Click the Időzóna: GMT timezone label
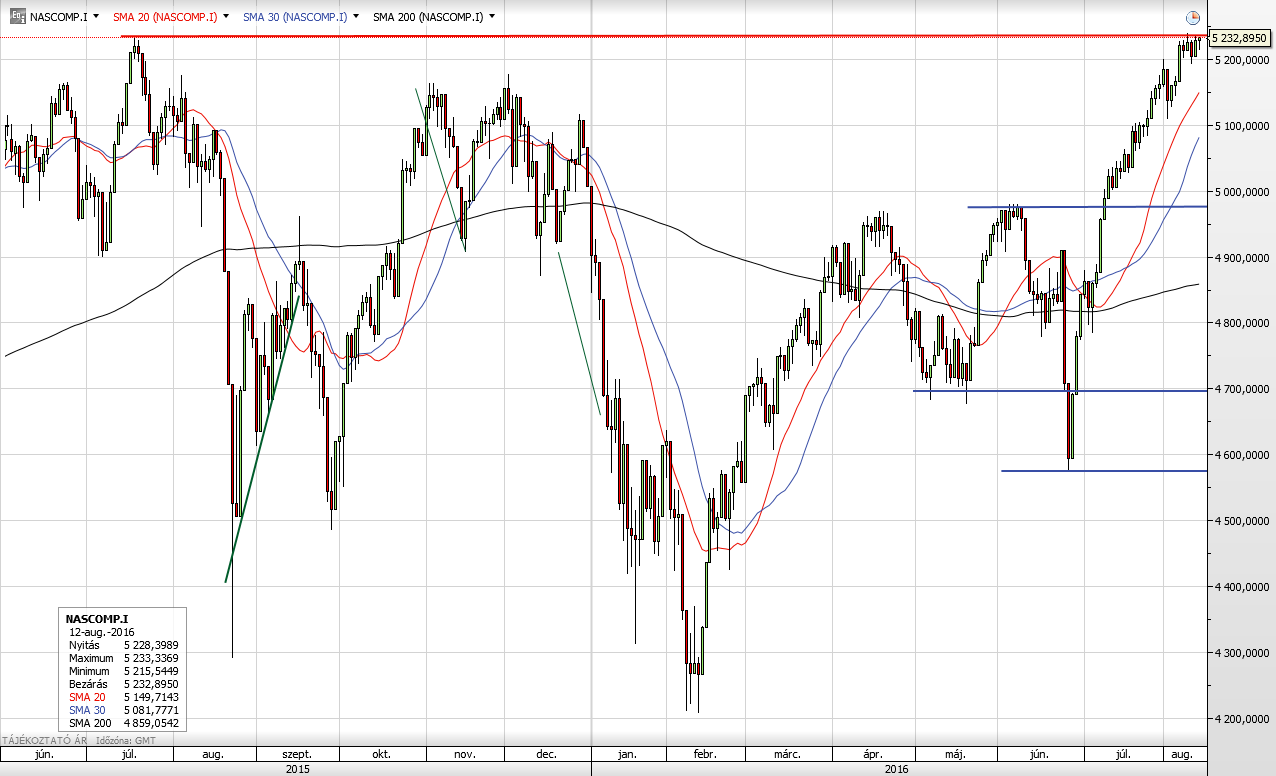The height and width of the screenshot is (776, 1276). 127,741
